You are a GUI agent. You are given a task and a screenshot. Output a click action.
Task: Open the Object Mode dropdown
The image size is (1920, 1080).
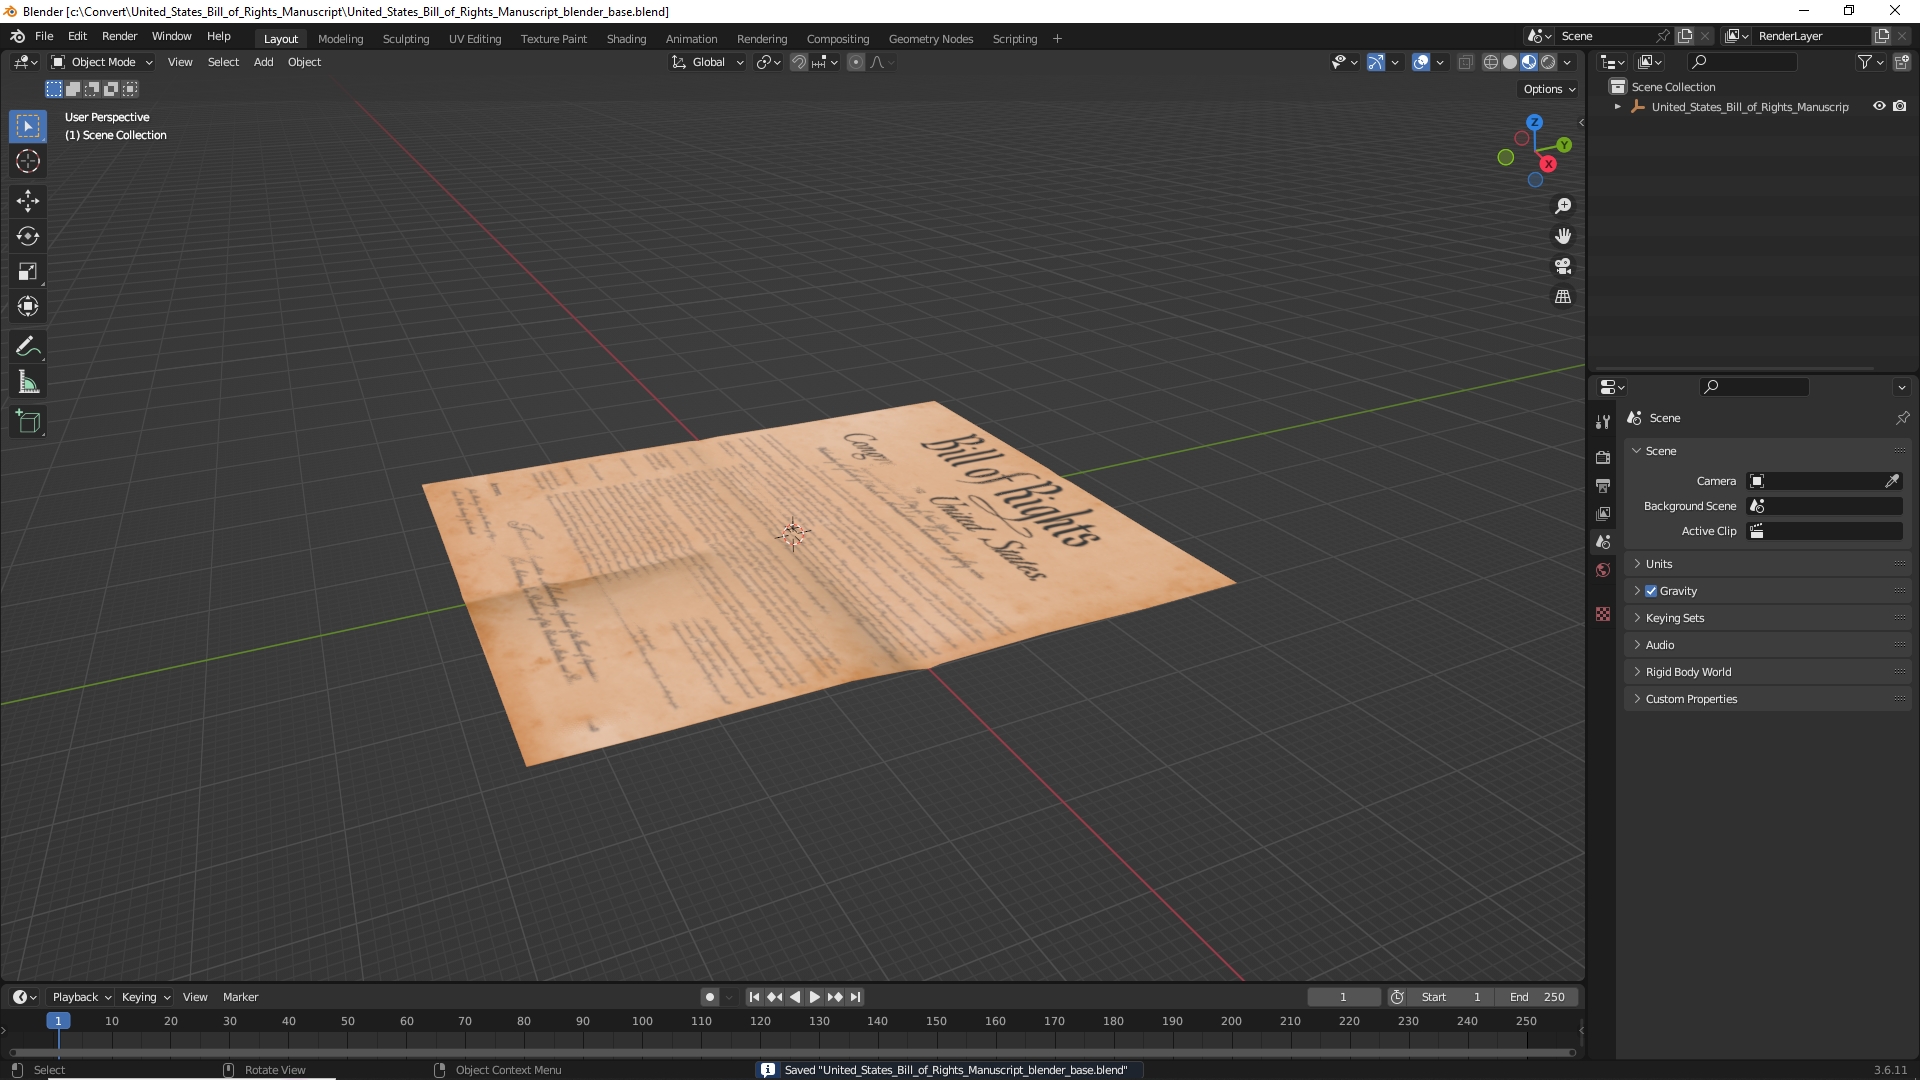[102, 62]
